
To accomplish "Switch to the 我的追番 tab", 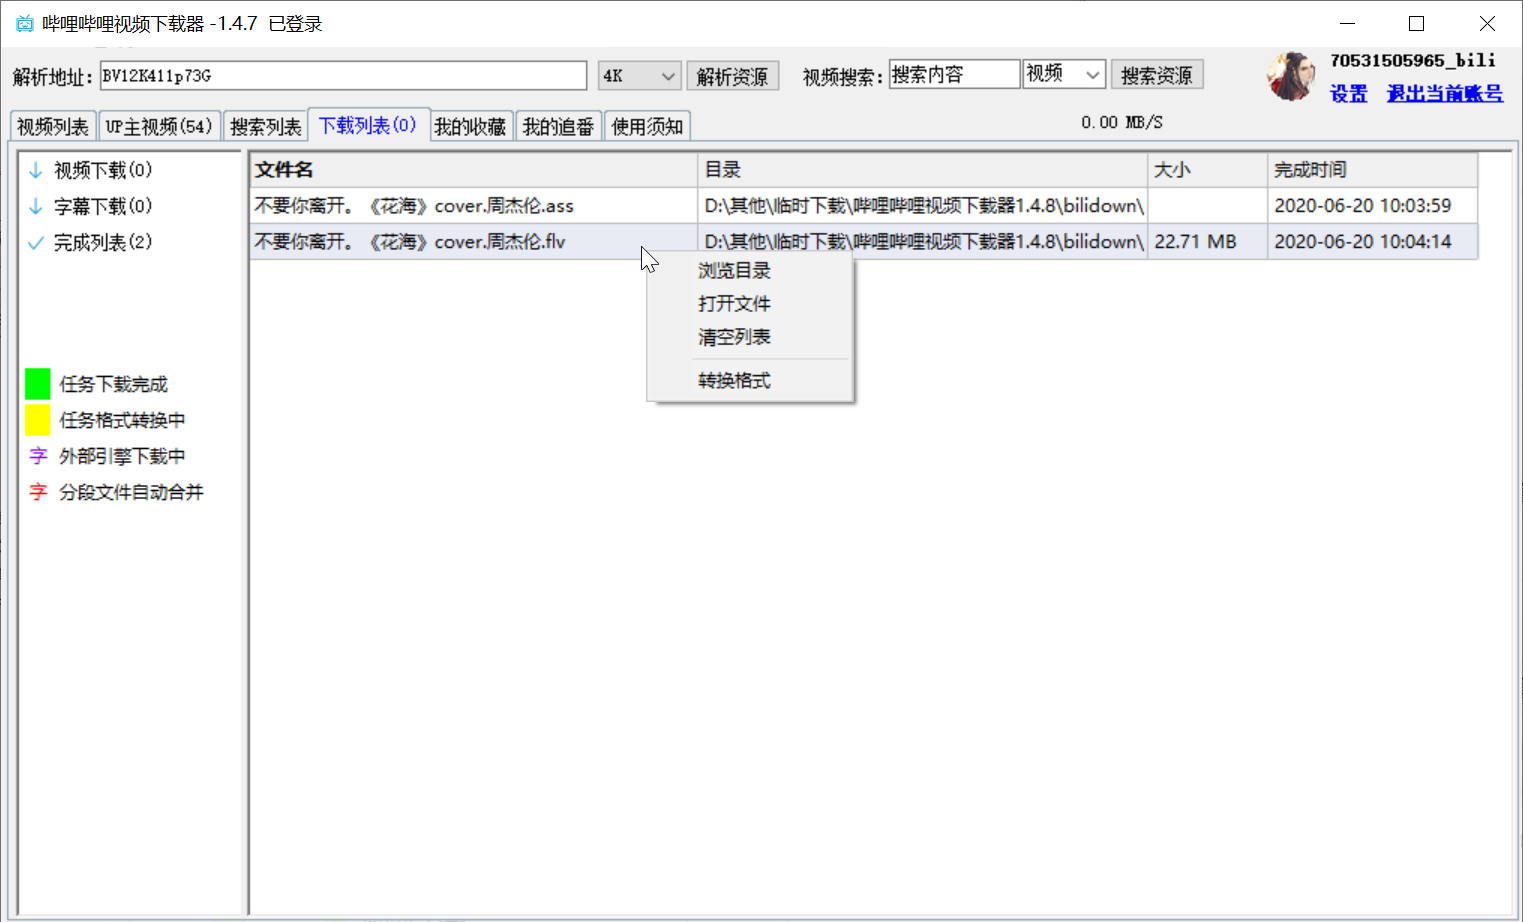I will [x=558, y=127].
